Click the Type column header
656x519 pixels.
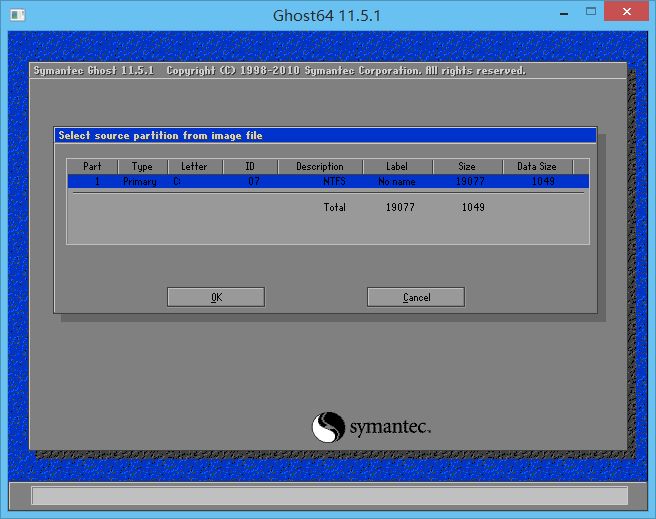click(142, 167)
